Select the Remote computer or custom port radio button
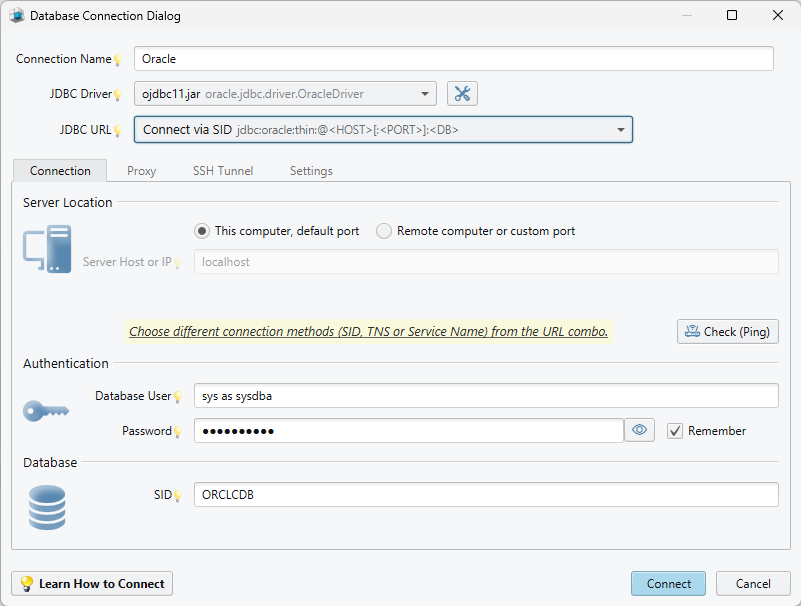 click(x=384, y=230)
